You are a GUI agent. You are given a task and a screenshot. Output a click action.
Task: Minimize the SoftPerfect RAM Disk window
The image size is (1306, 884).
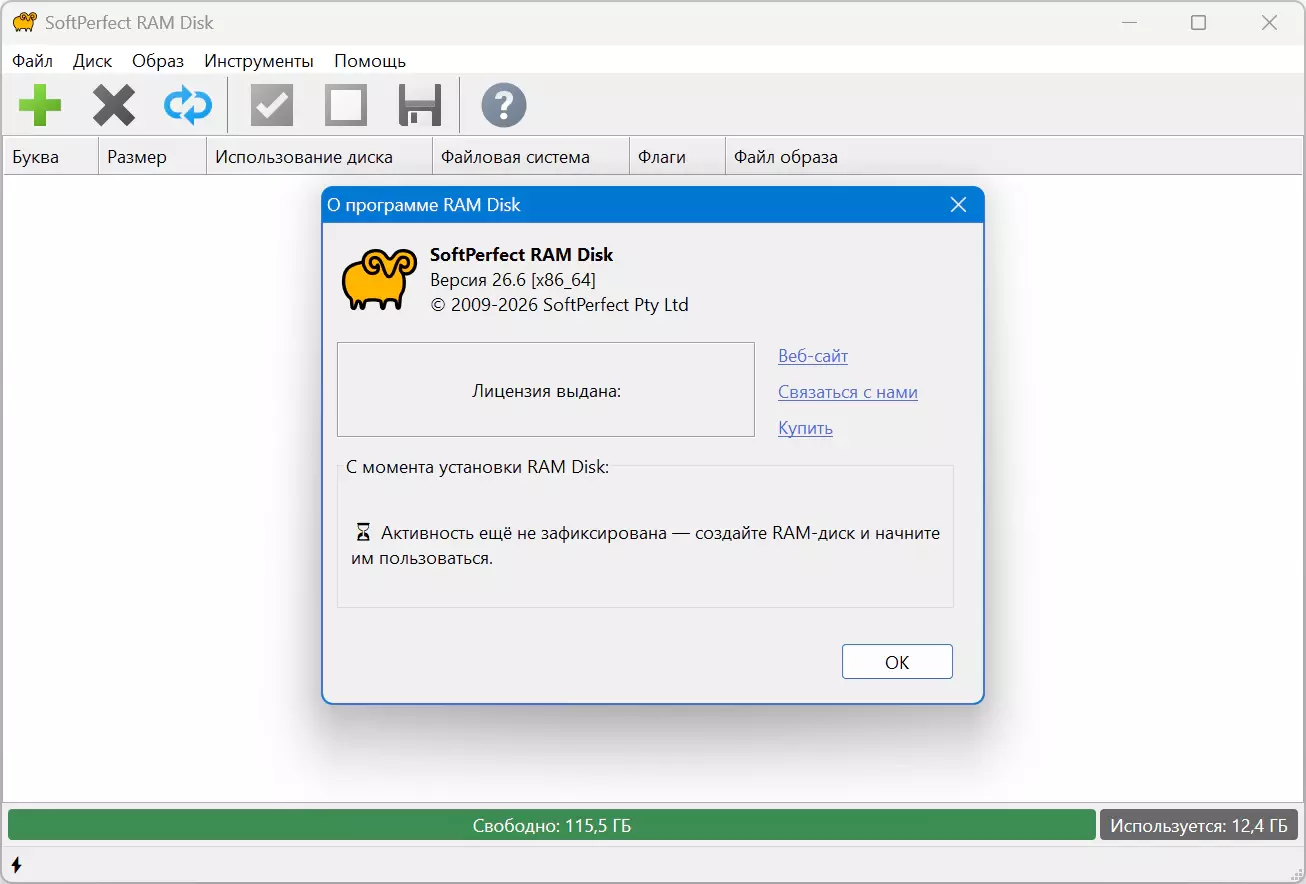1128,22
